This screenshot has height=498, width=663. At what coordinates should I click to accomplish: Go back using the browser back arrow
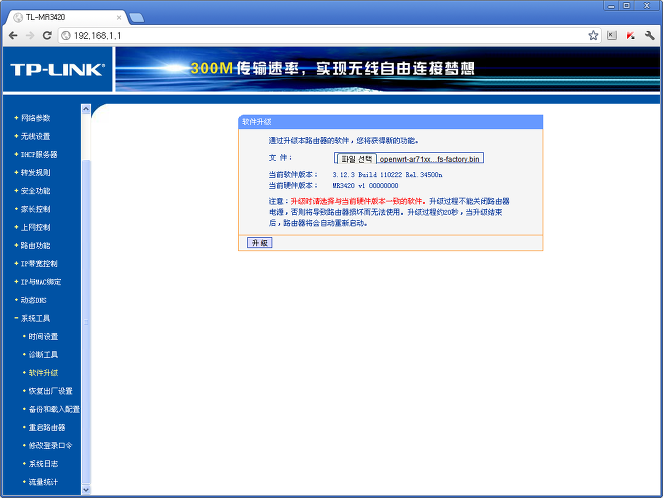(x=13, y=36)
